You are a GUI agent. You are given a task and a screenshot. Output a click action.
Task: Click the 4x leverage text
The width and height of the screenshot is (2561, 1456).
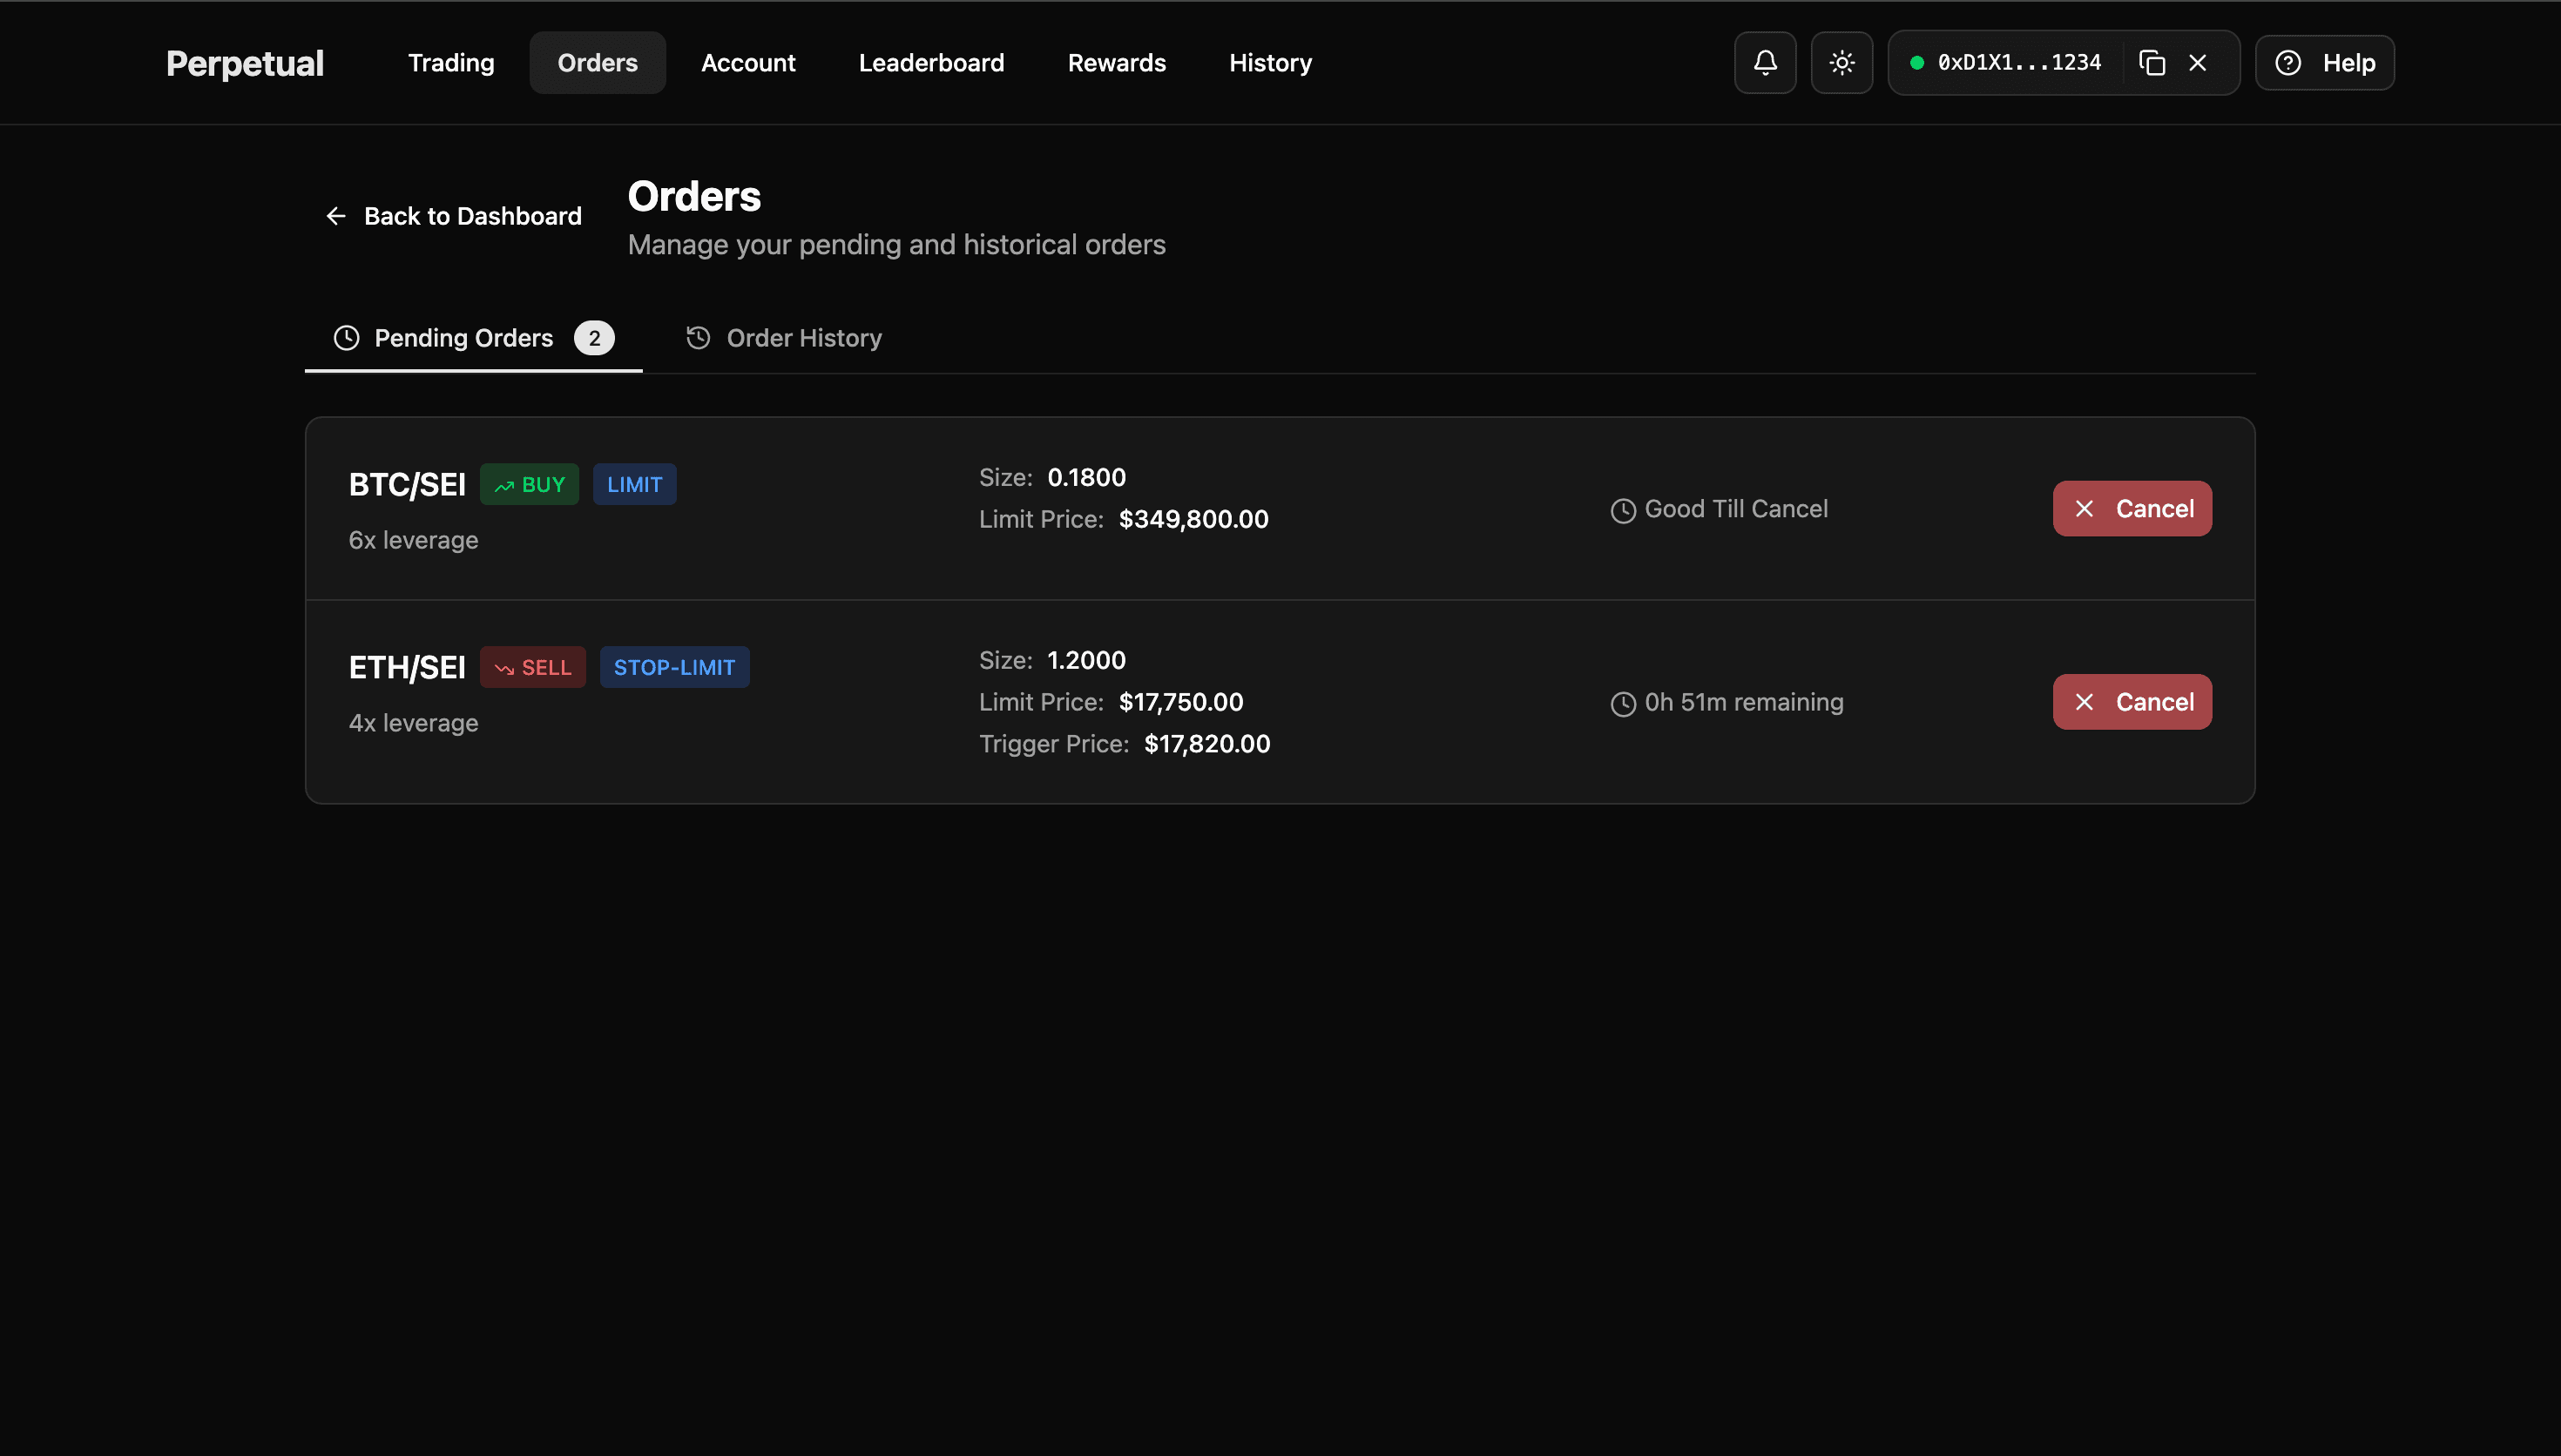[x=413, y=723]
